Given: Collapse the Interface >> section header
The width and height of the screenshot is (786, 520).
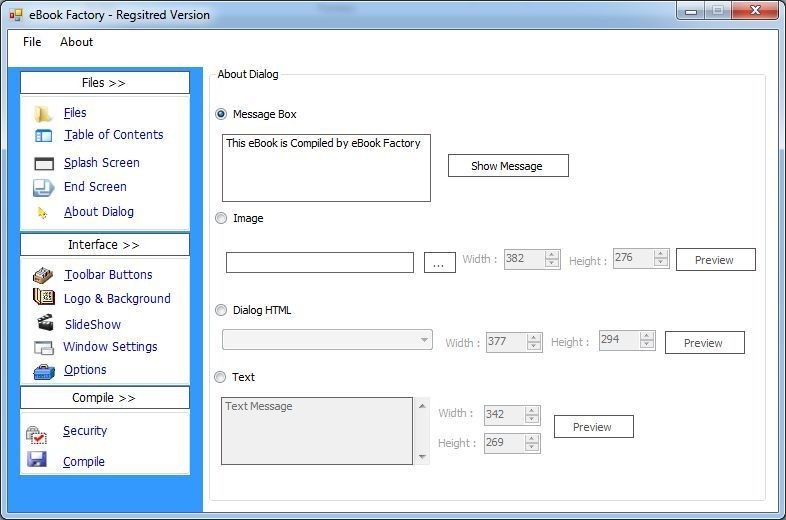Looking at the screenshot, I should tap(105, 245).
